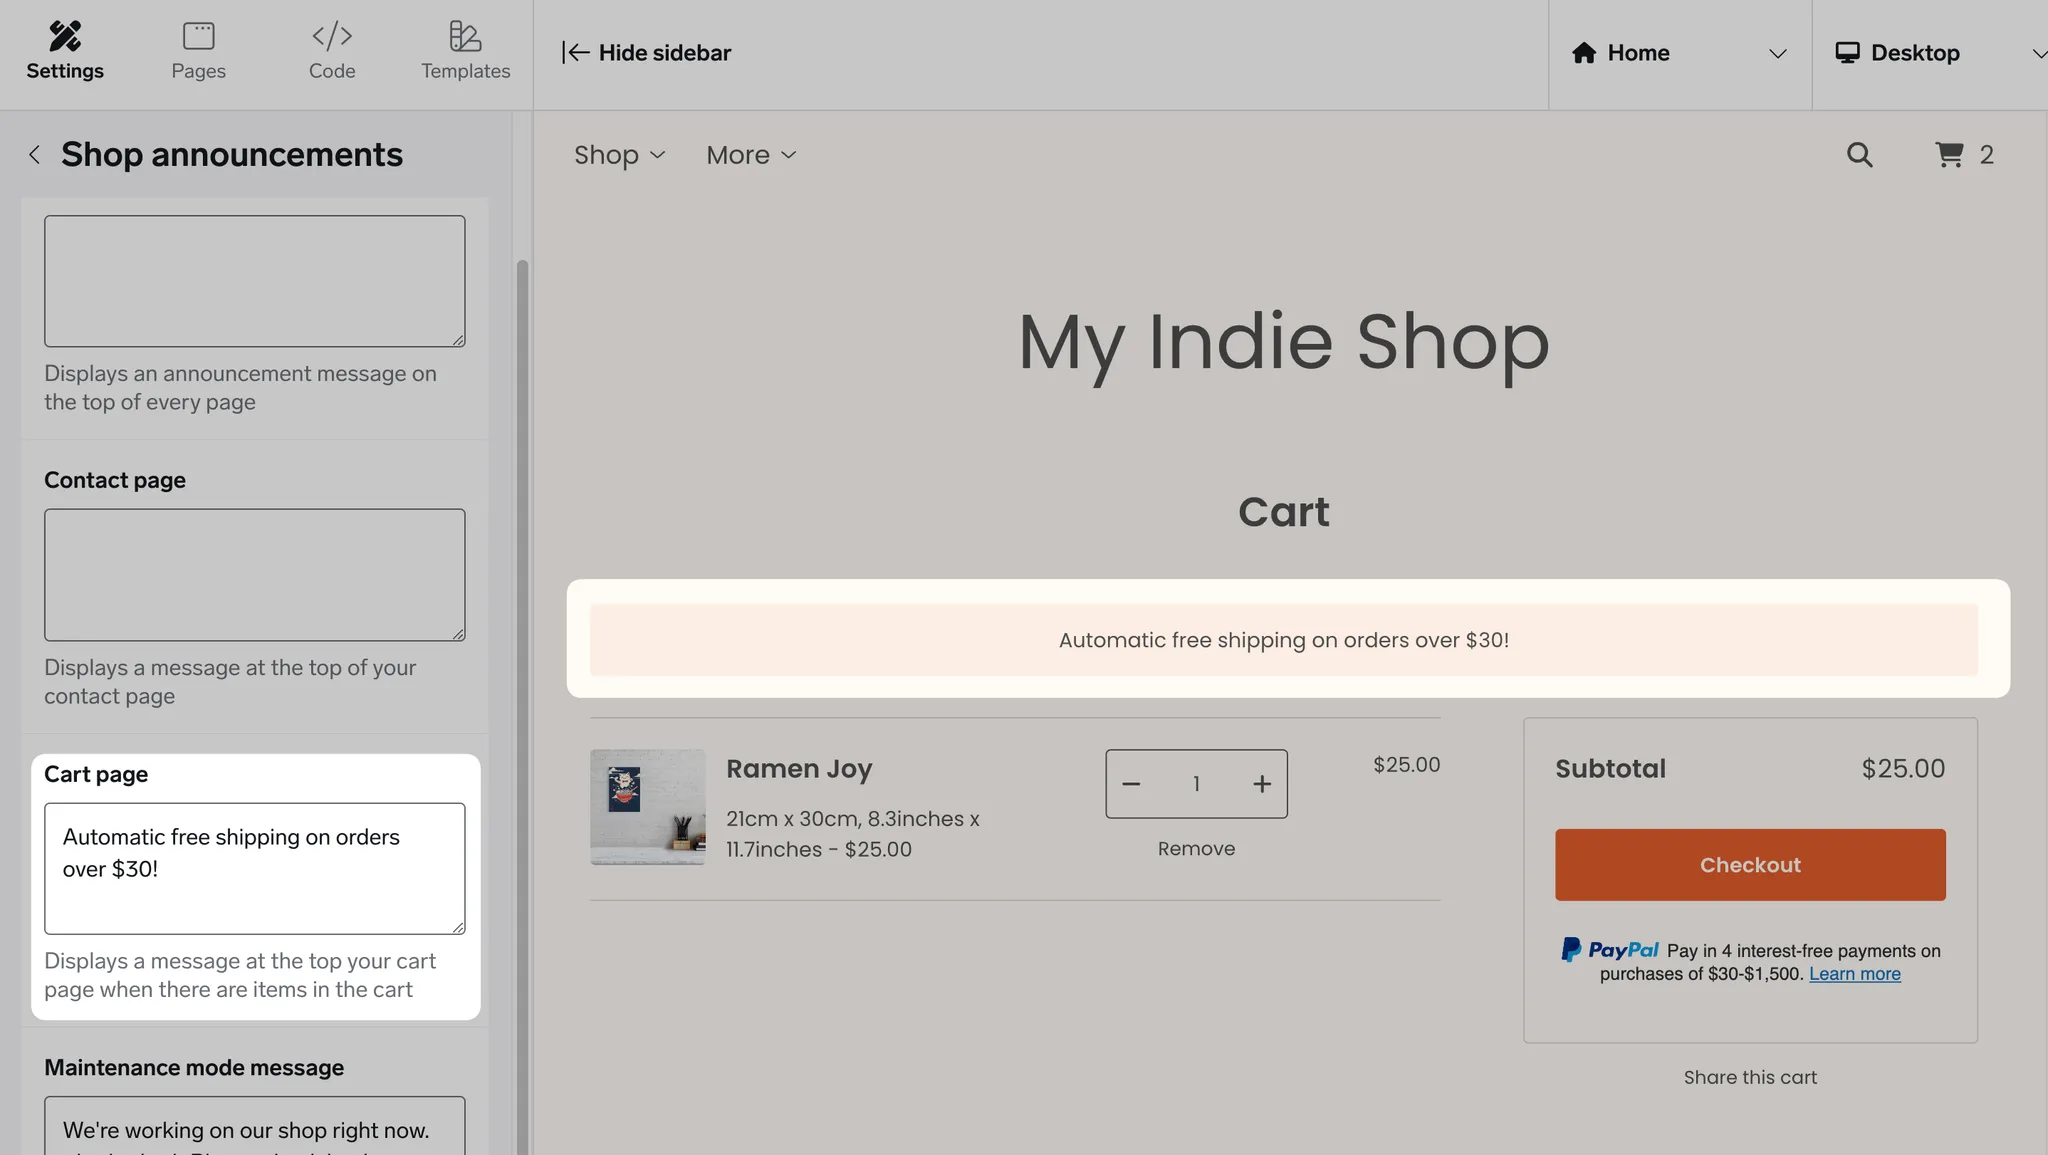
Task: Remove Ramen Joy from the cart
Action: (1196, 849)
